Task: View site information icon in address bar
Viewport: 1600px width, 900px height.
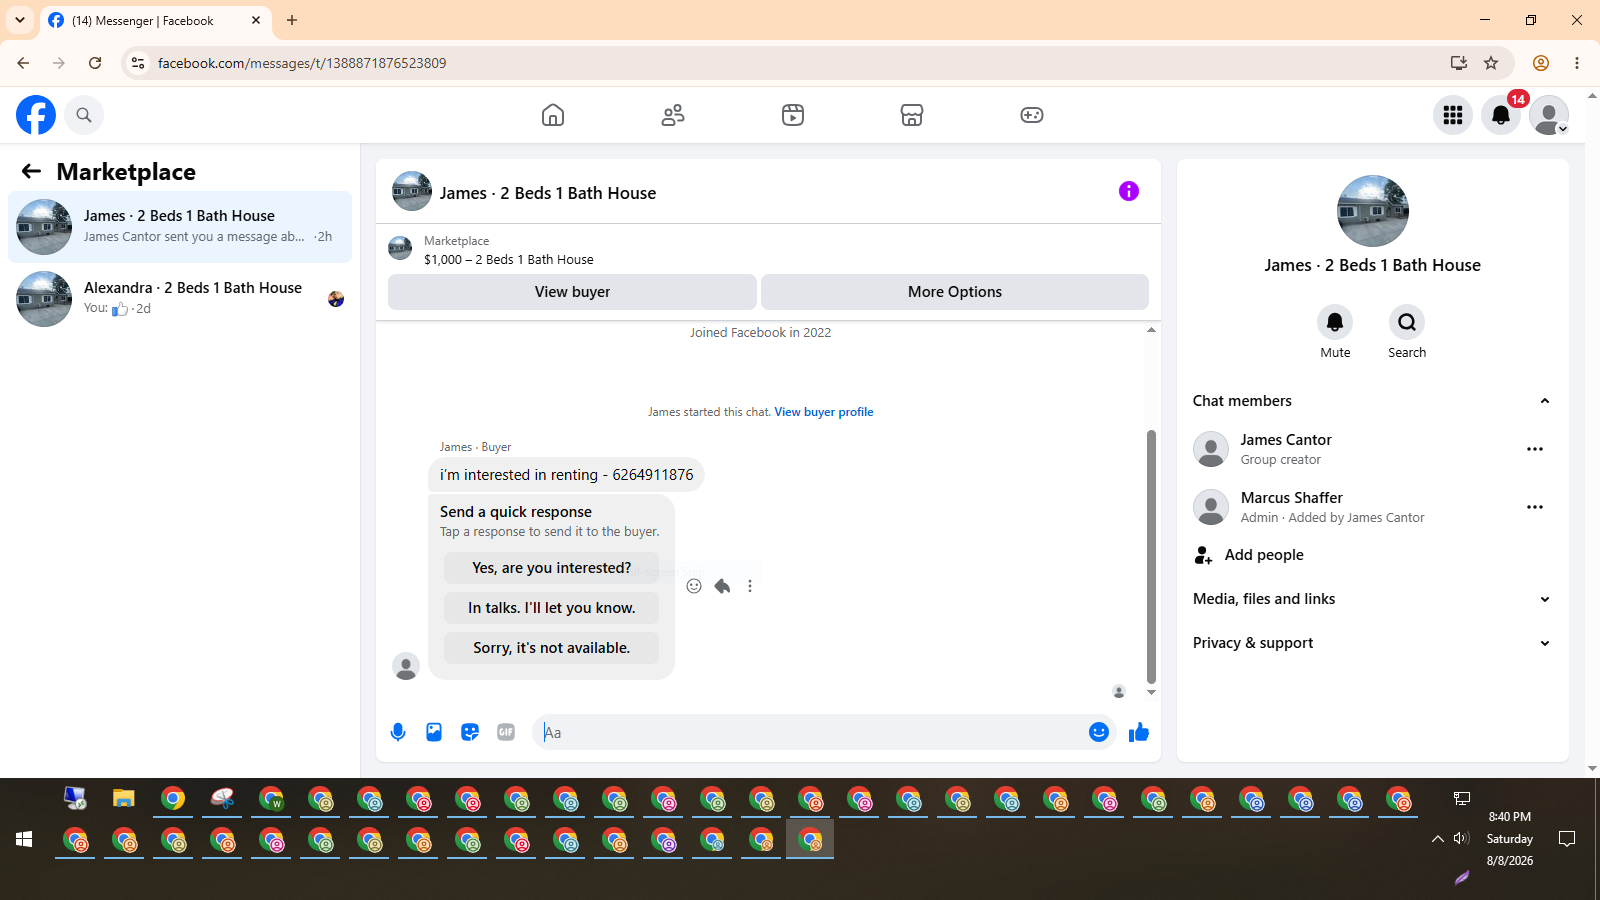Action: tap(138, 63)
